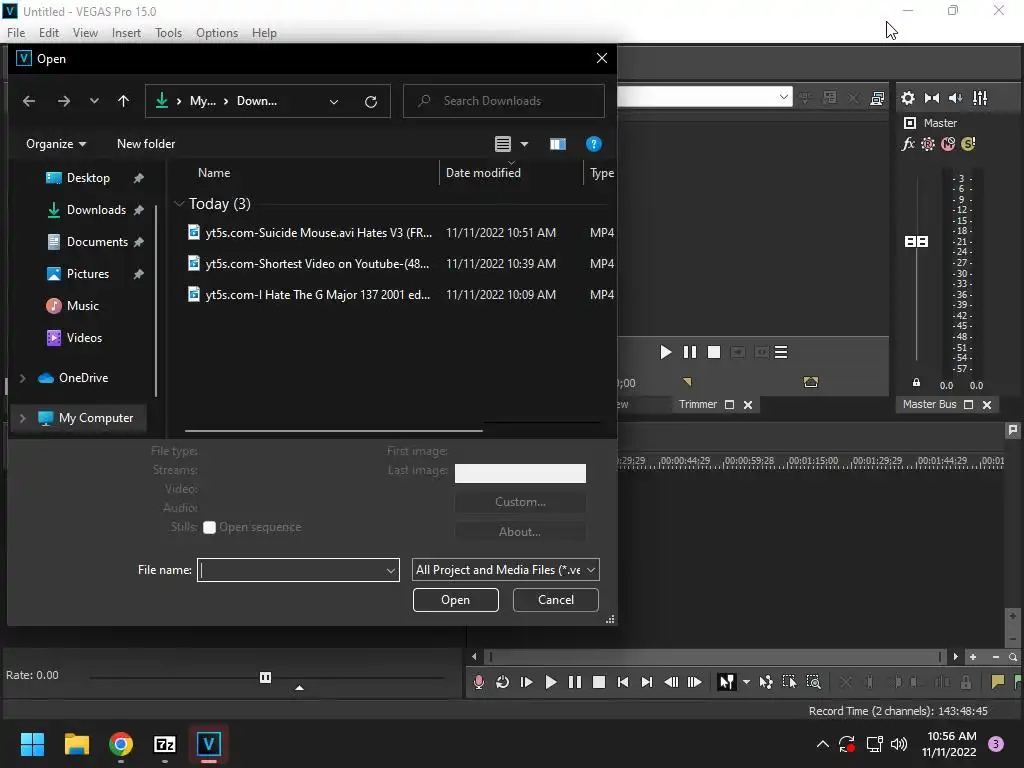The image size is (1024, 768).
Task: Toggle Downmix Output in Master Bus
Action: point(932,98)
